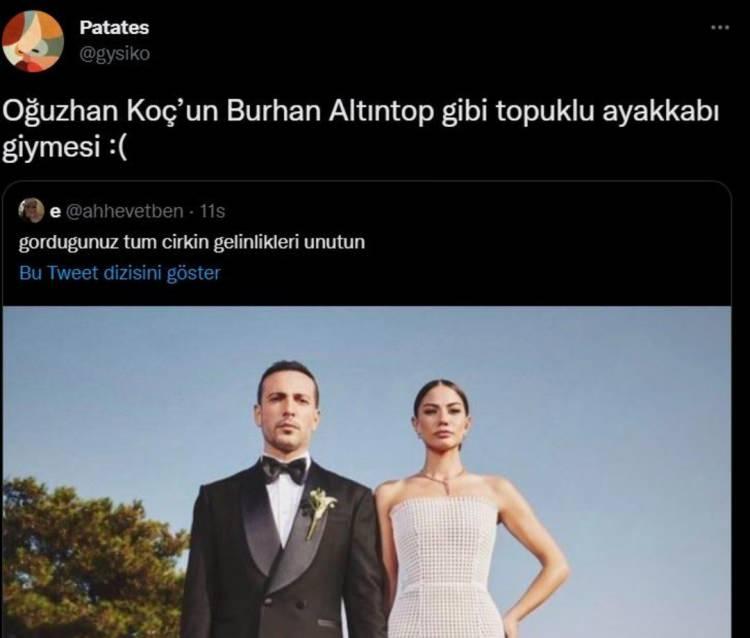750x638 pixels.
Task: Click the man's bow tie in the photo
Action: click(284, 470)
